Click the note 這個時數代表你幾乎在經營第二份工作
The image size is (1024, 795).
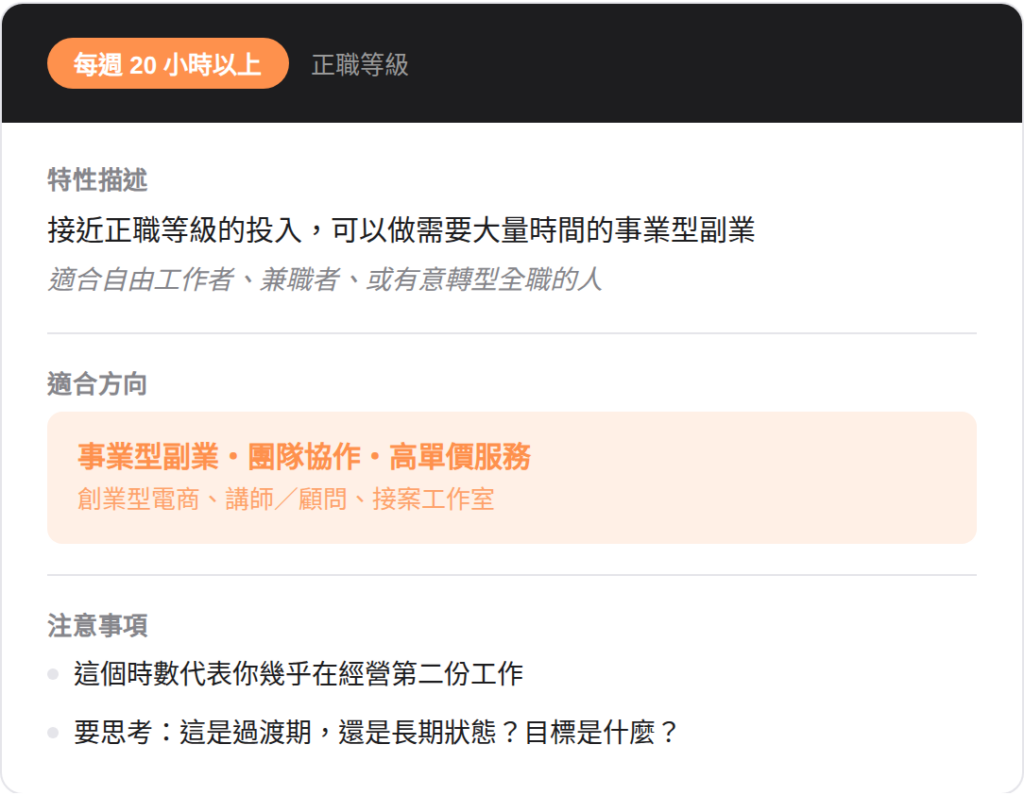click(x=298, y=674)
